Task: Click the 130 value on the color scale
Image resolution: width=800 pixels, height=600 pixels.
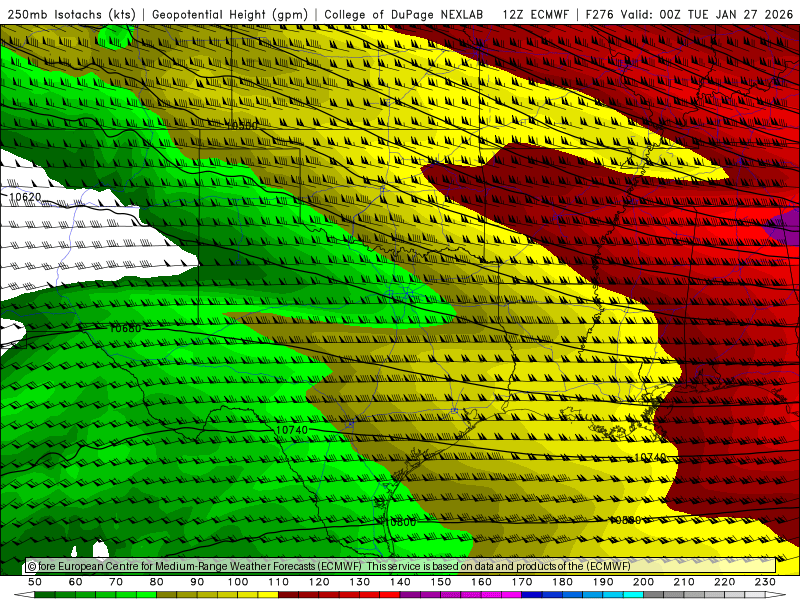Action: coord(360,582)
